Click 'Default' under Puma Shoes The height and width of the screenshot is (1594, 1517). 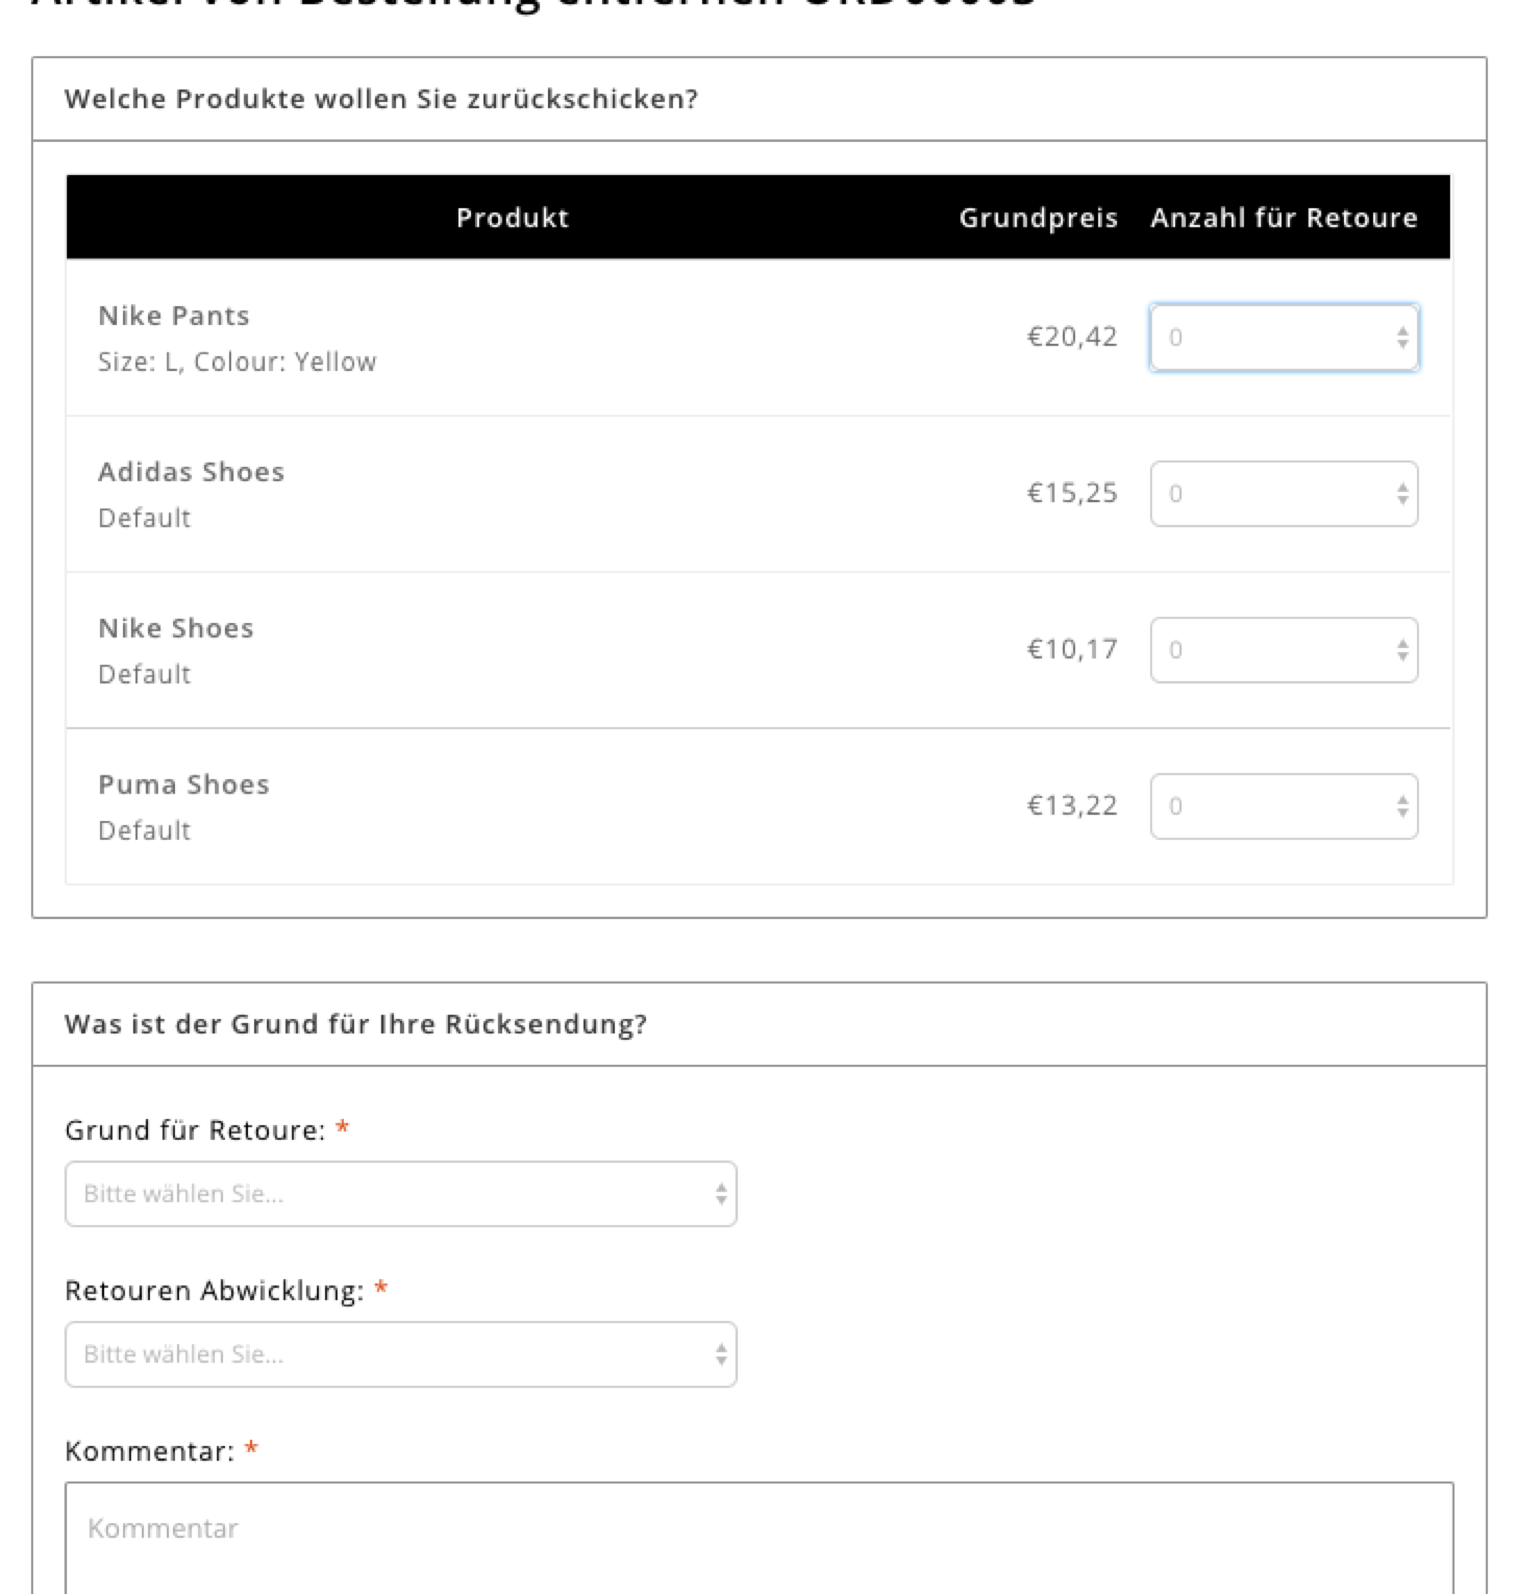(144, 830)
